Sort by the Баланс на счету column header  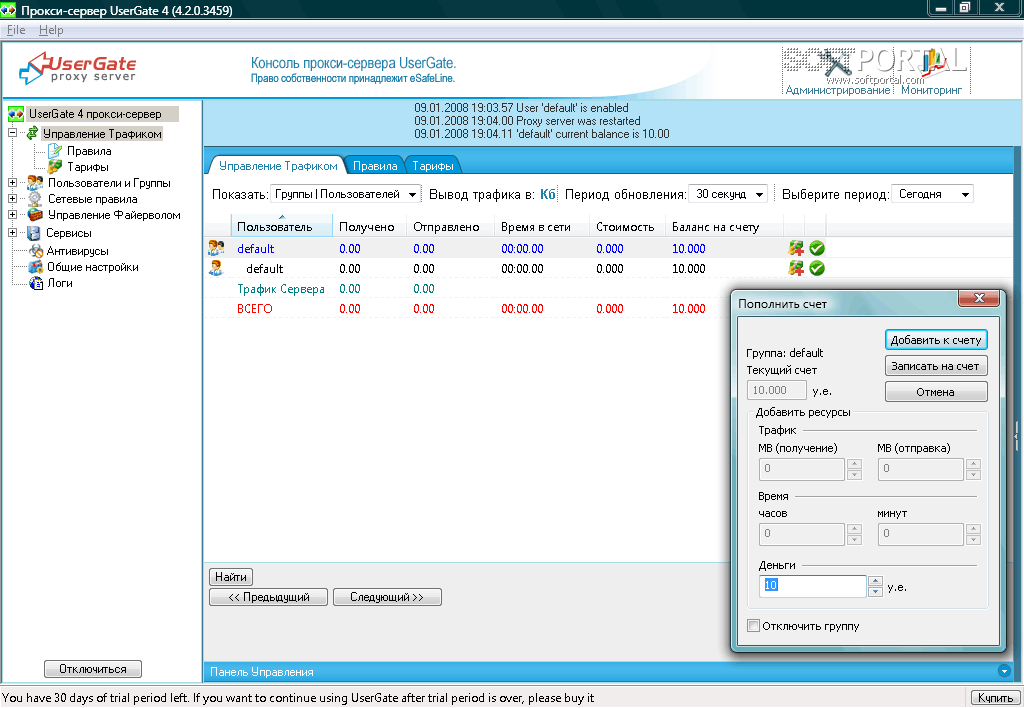click(724, 226)
